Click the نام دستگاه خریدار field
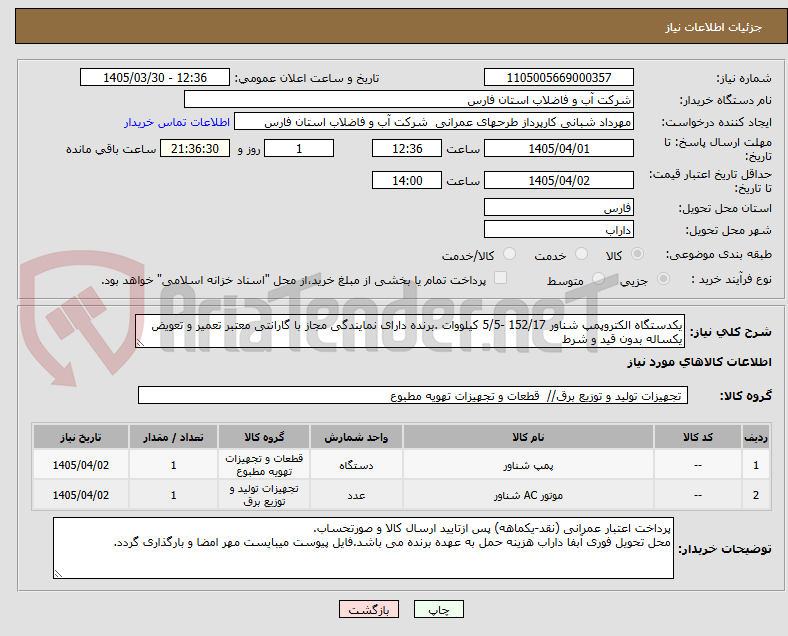This screenshot has width=788, height=636. [x=409, y=99]
